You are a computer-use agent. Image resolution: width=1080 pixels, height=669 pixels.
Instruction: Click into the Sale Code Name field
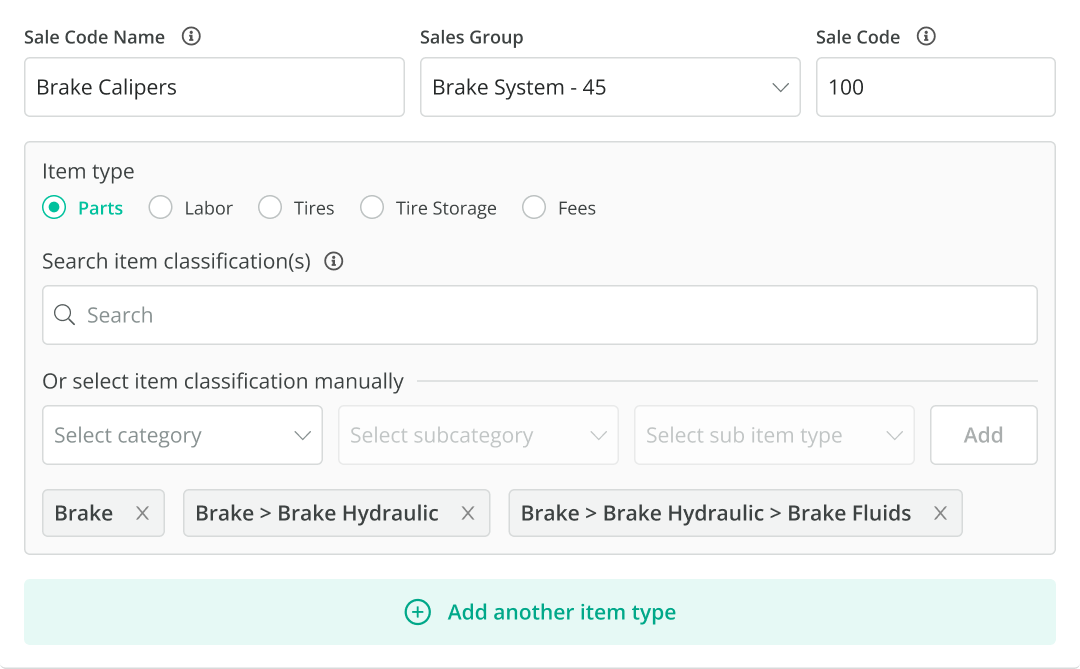[214, 87]
